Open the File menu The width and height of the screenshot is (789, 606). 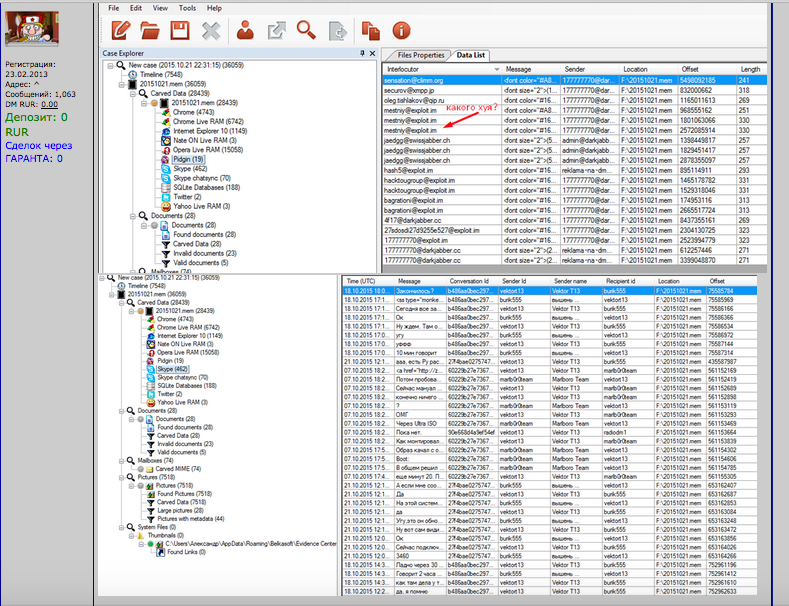pos(114,8)
